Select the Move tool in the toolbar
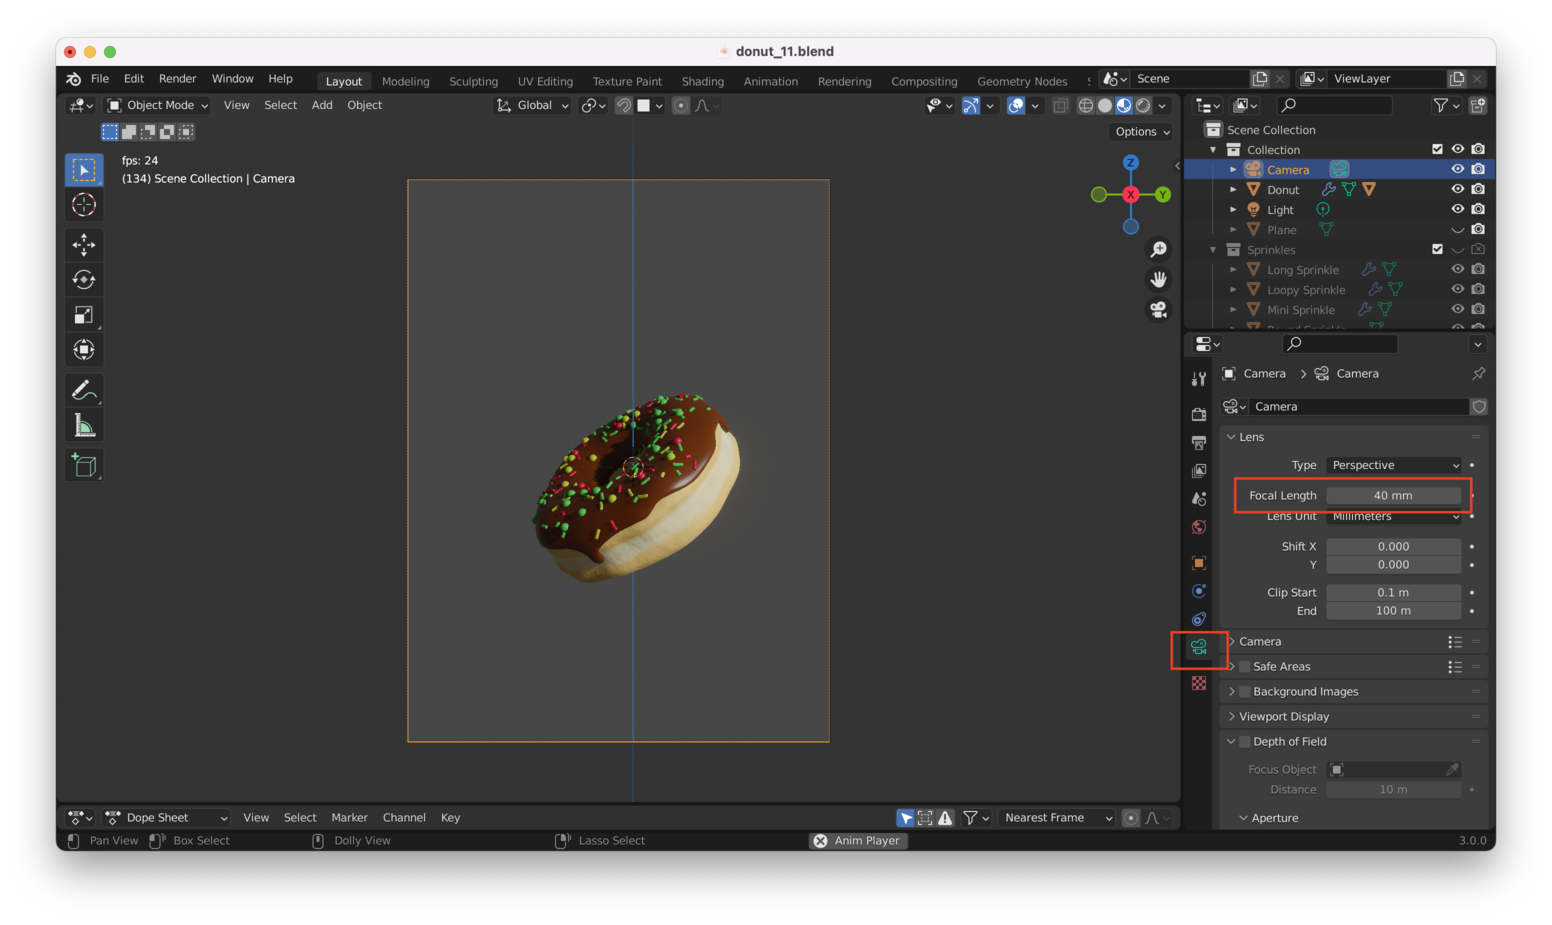Image resolution: width=1552 pixels, height=925 pixels. 84,245
